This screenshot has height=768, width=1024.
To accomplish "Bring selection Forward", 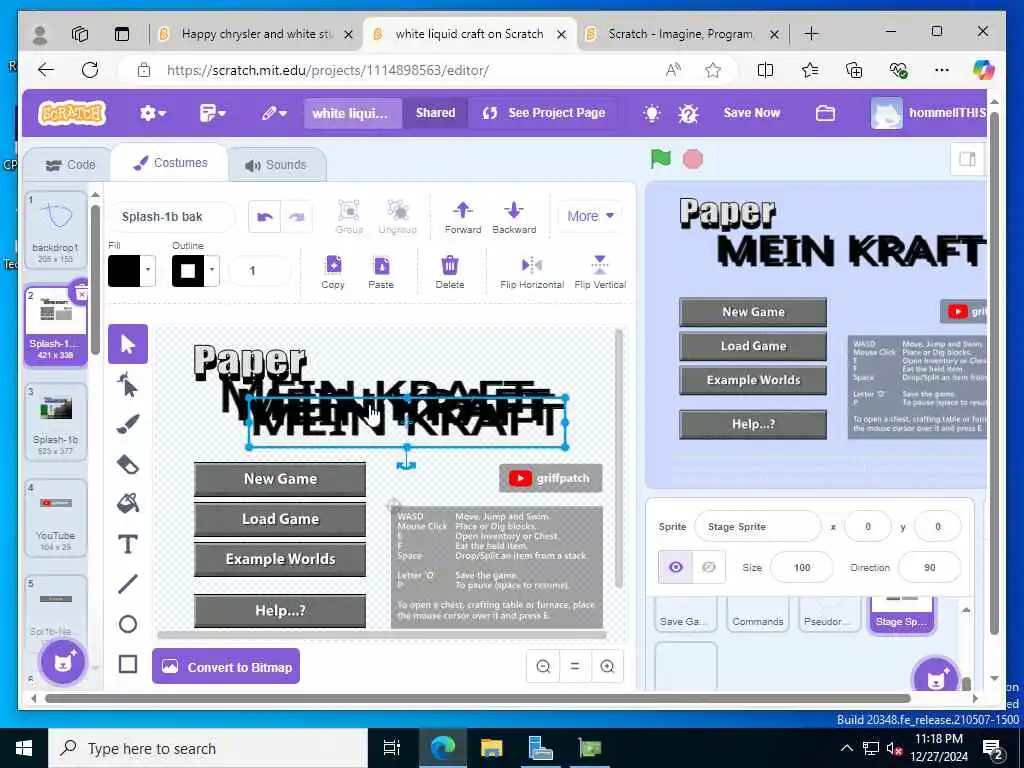I will (463, 217).
